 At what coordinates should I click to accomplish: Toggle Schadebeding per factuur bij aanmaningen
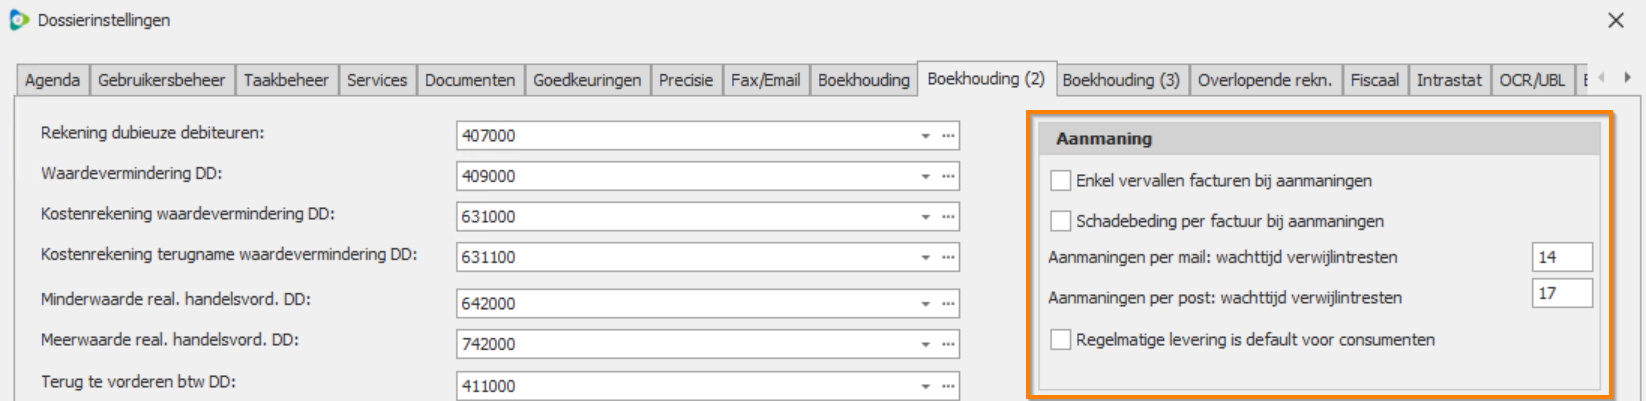(x=1061, y=221)
